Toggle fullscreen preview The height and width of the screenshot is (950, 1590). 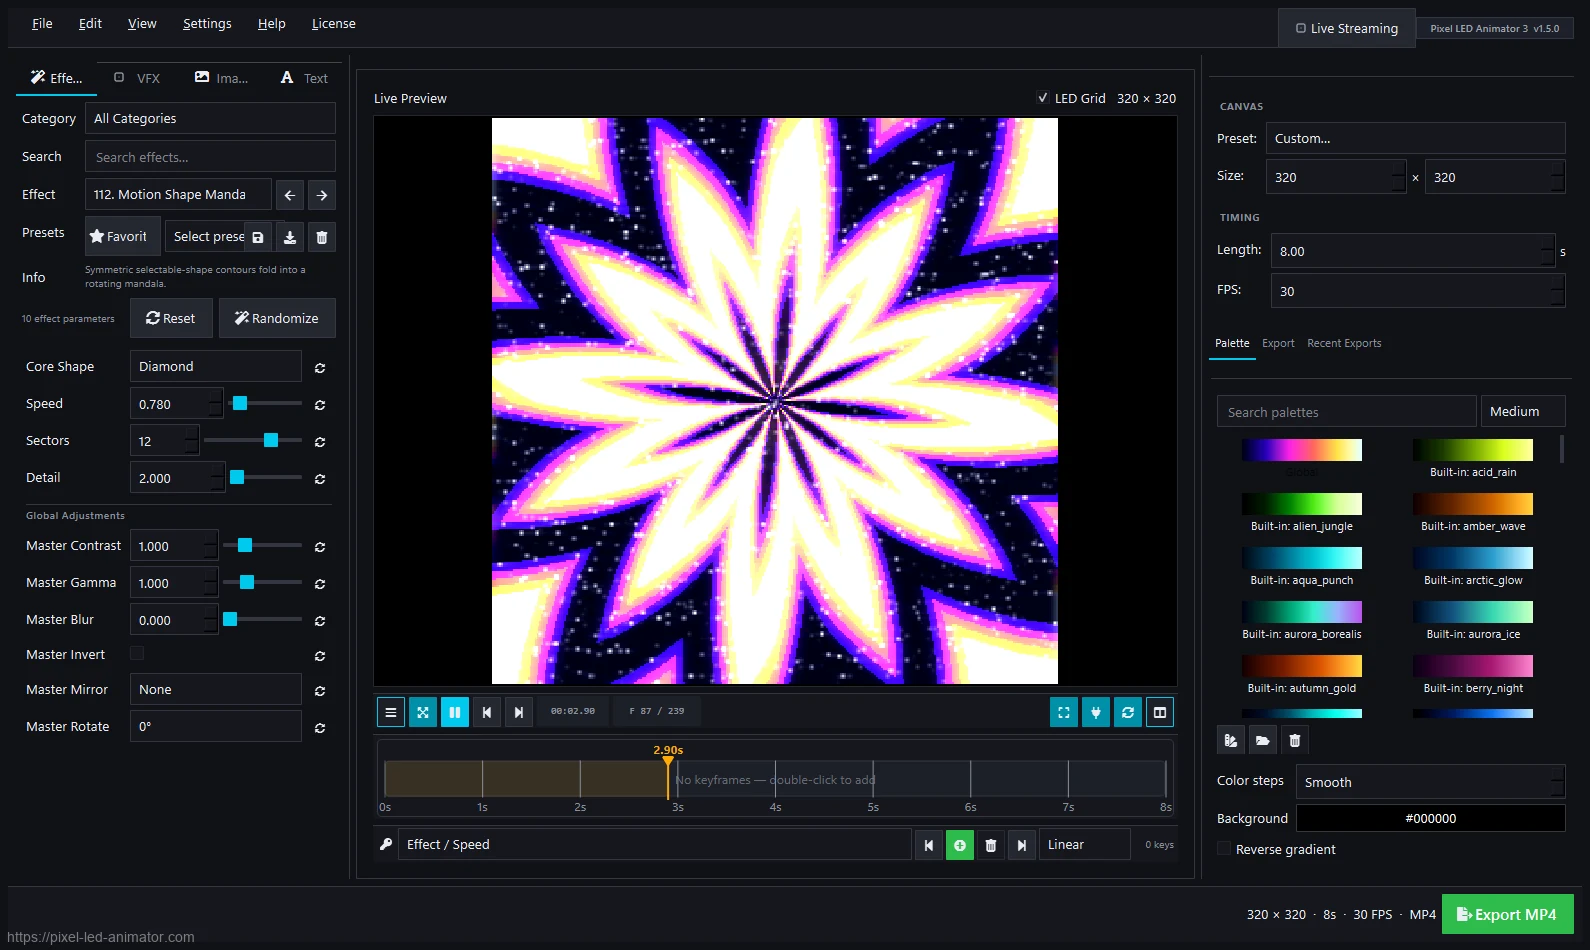pyautogui.click(x=1064, y=712)
